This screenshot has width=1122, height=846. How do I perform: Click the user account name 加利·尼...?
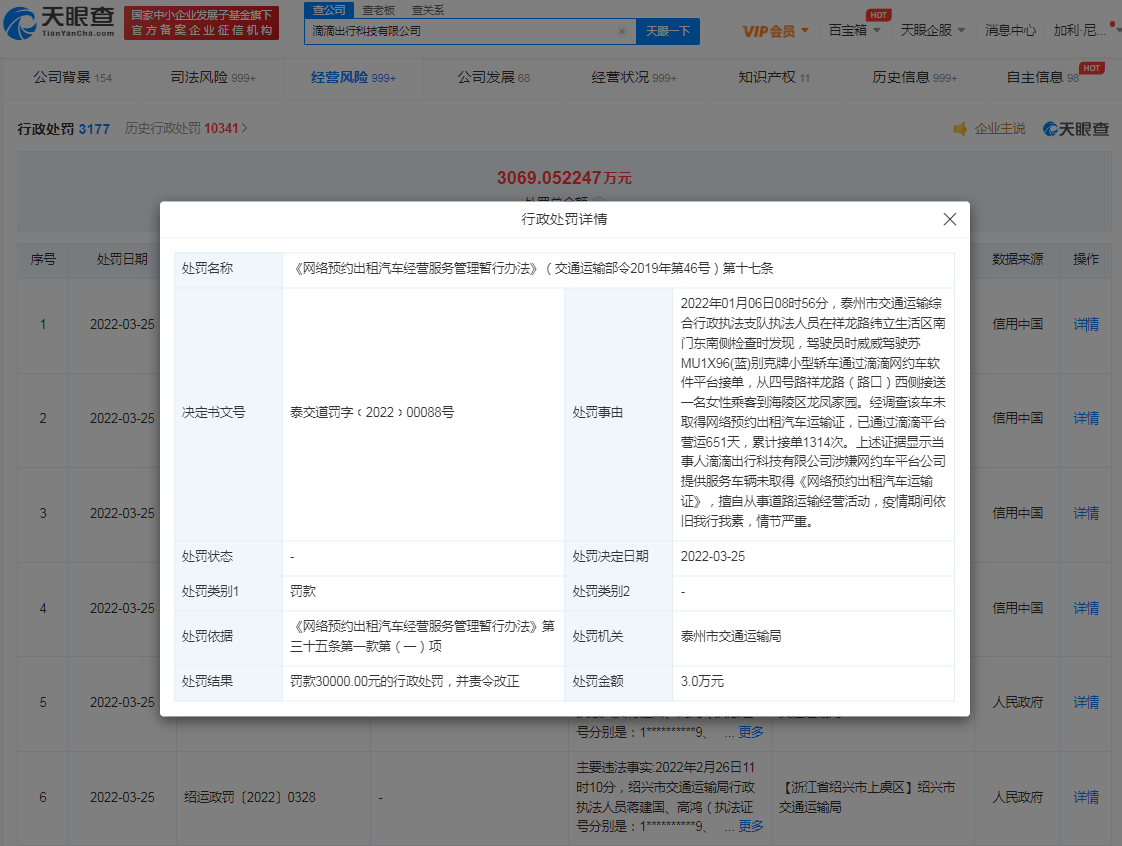(x=1079, y=30)
